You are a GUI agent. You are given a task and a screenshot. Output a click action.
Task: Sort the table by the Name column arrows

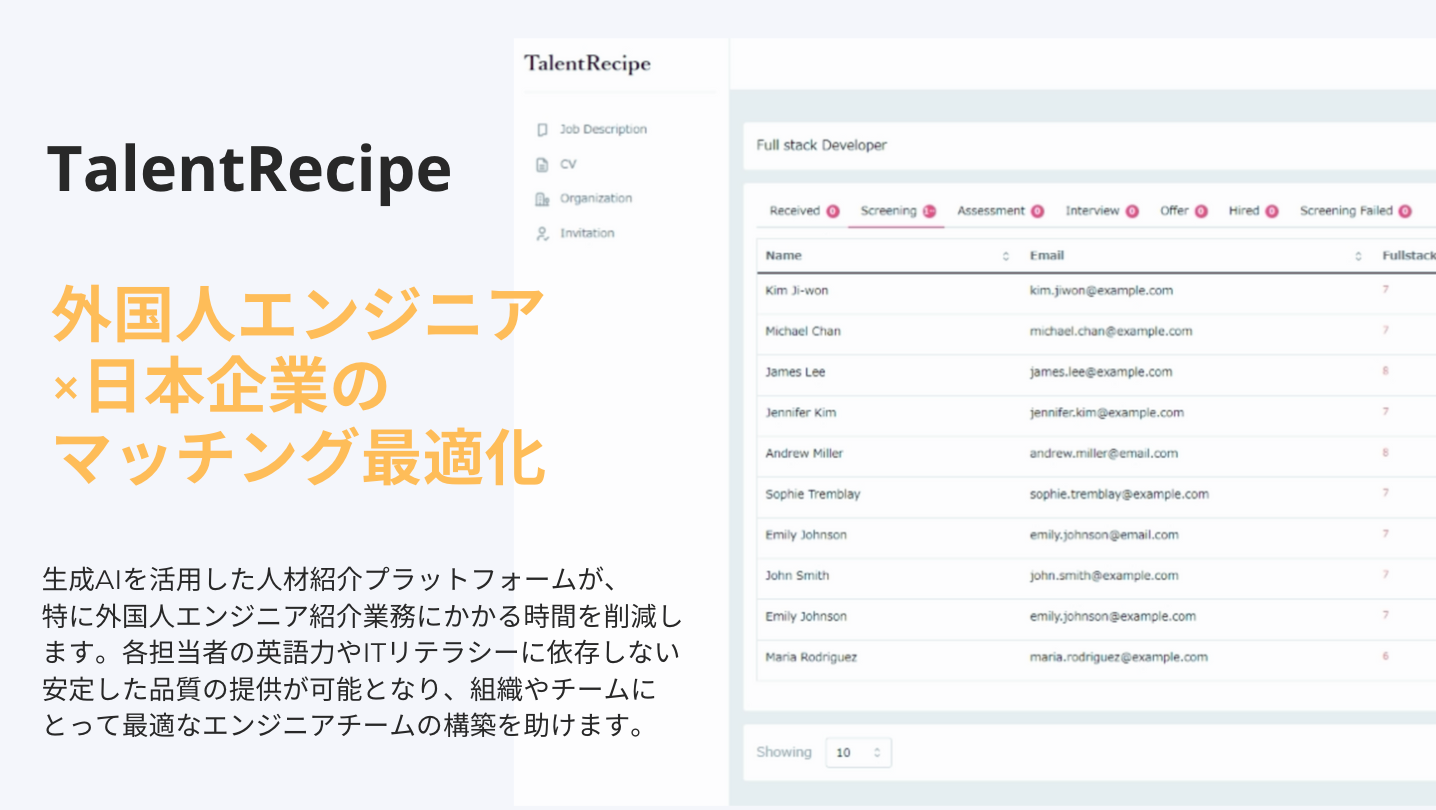click(1006, 256)
